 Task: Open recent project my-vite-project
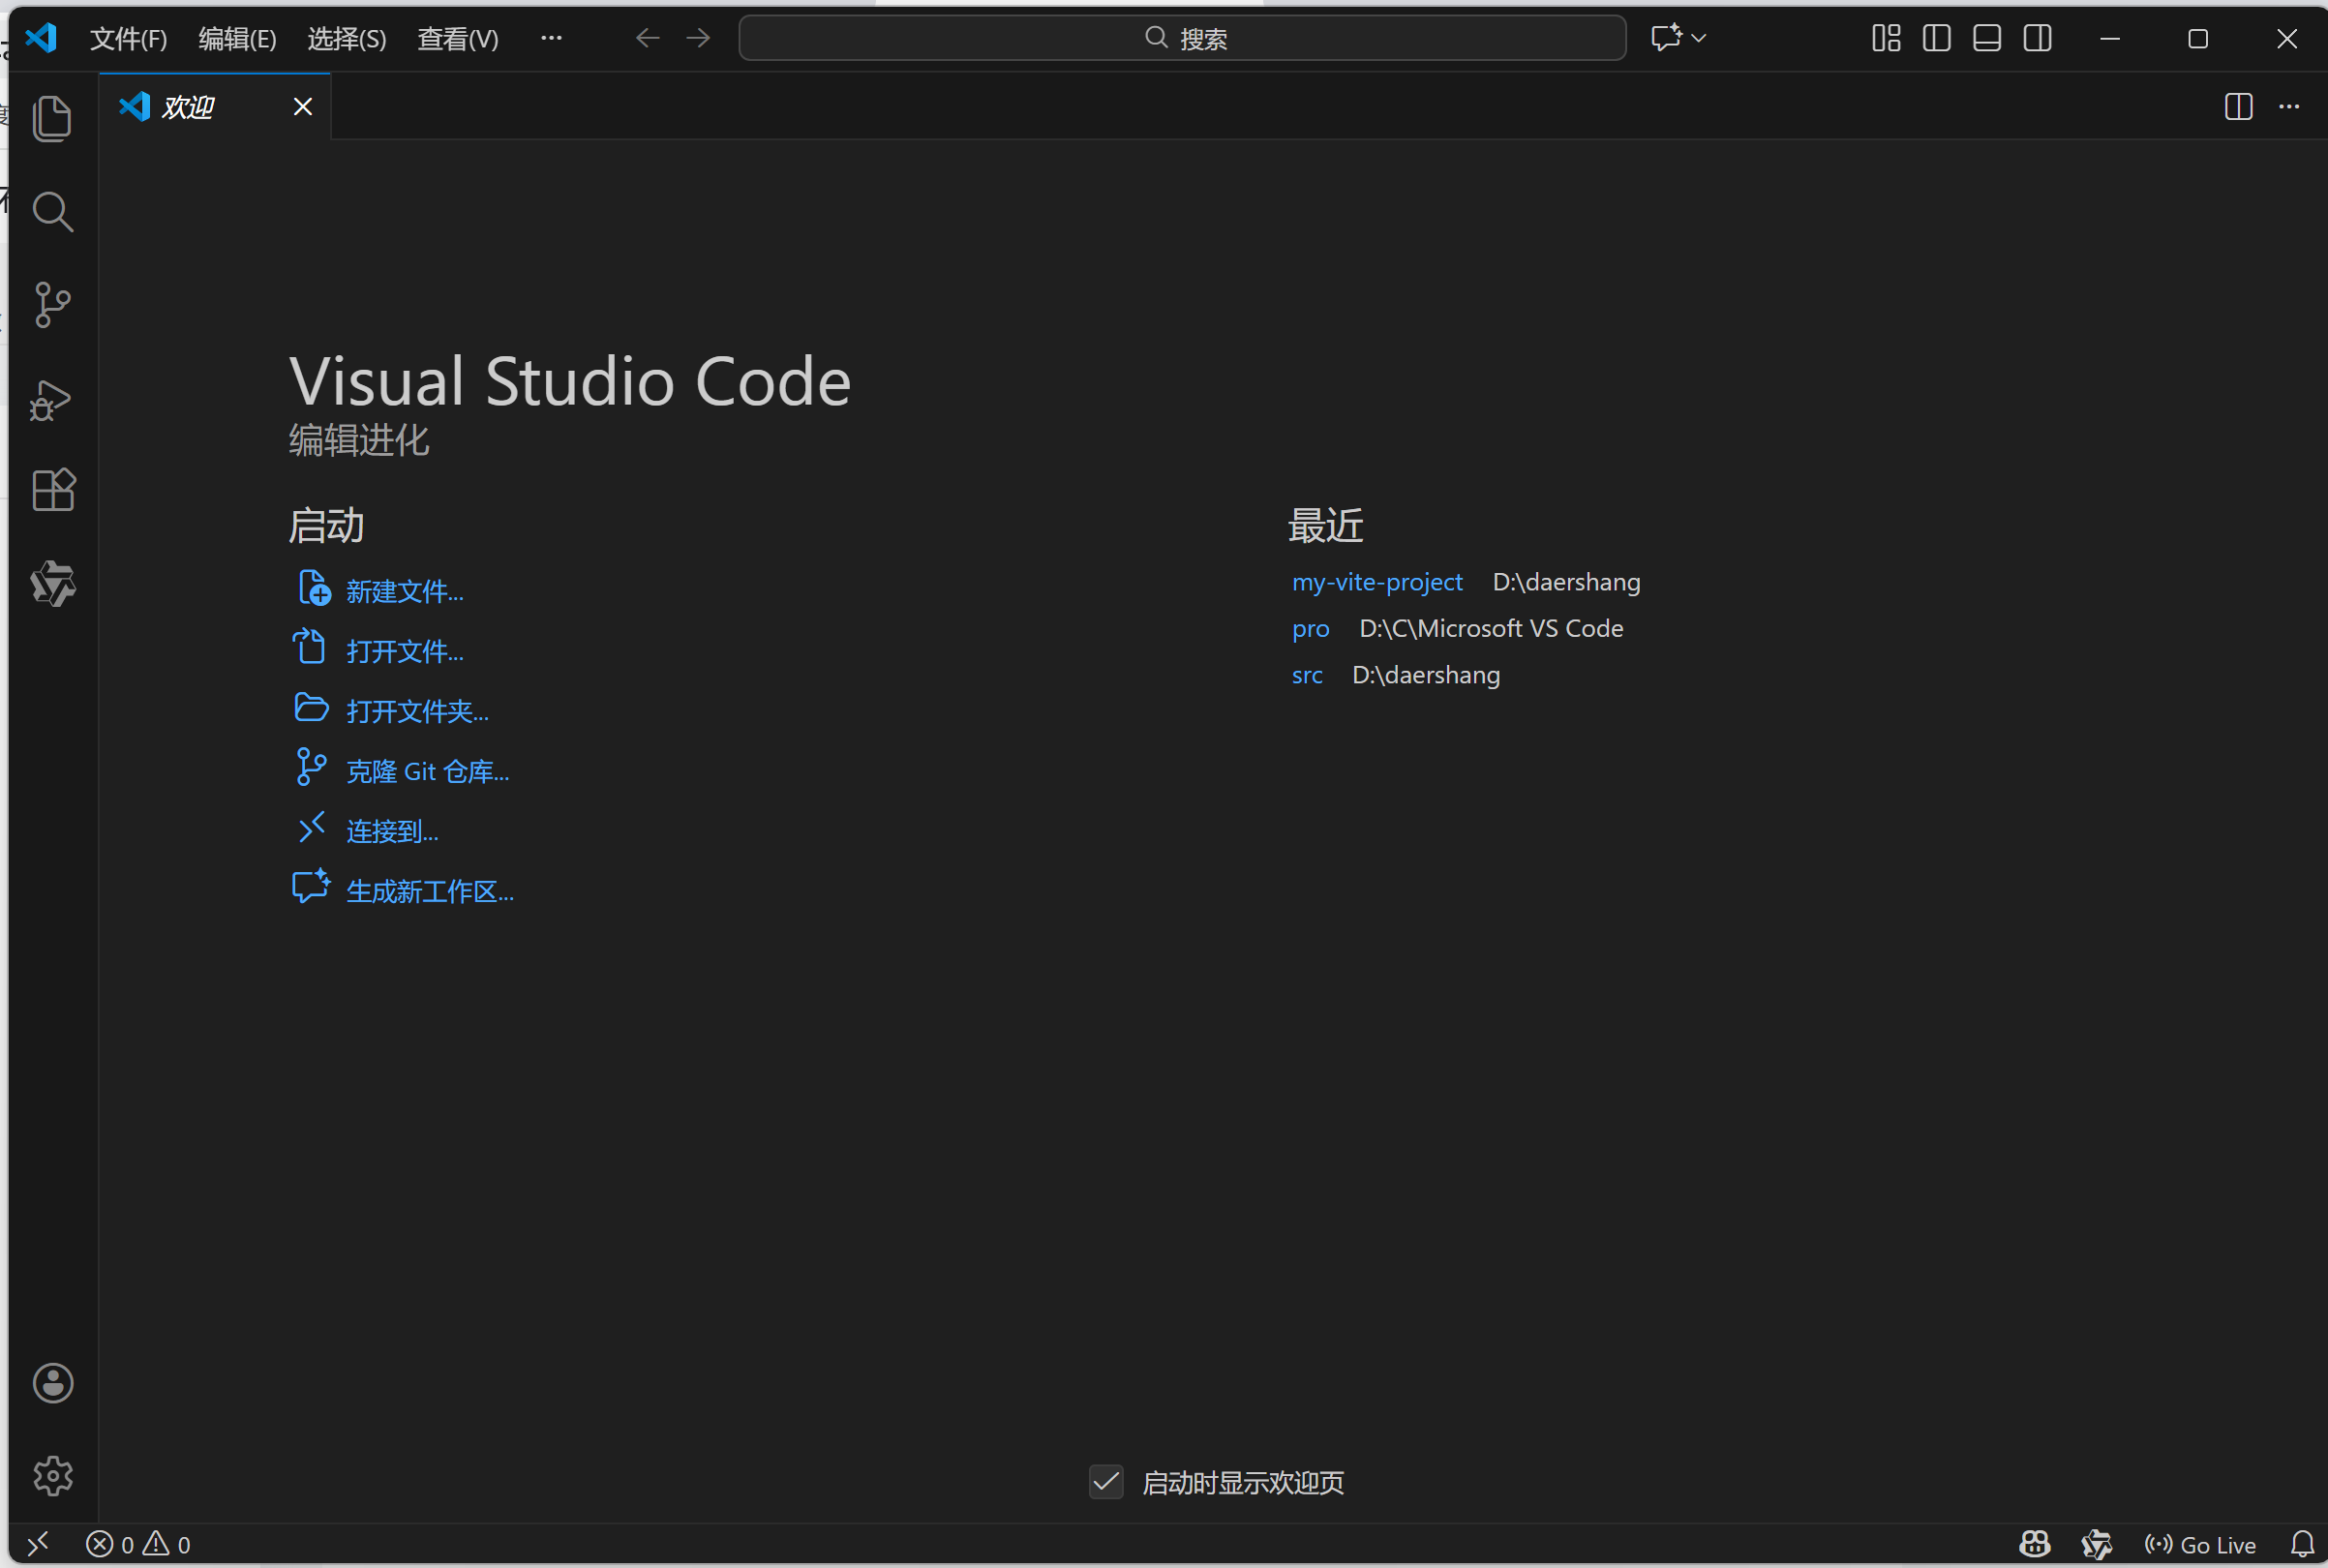pos(1376,582)
